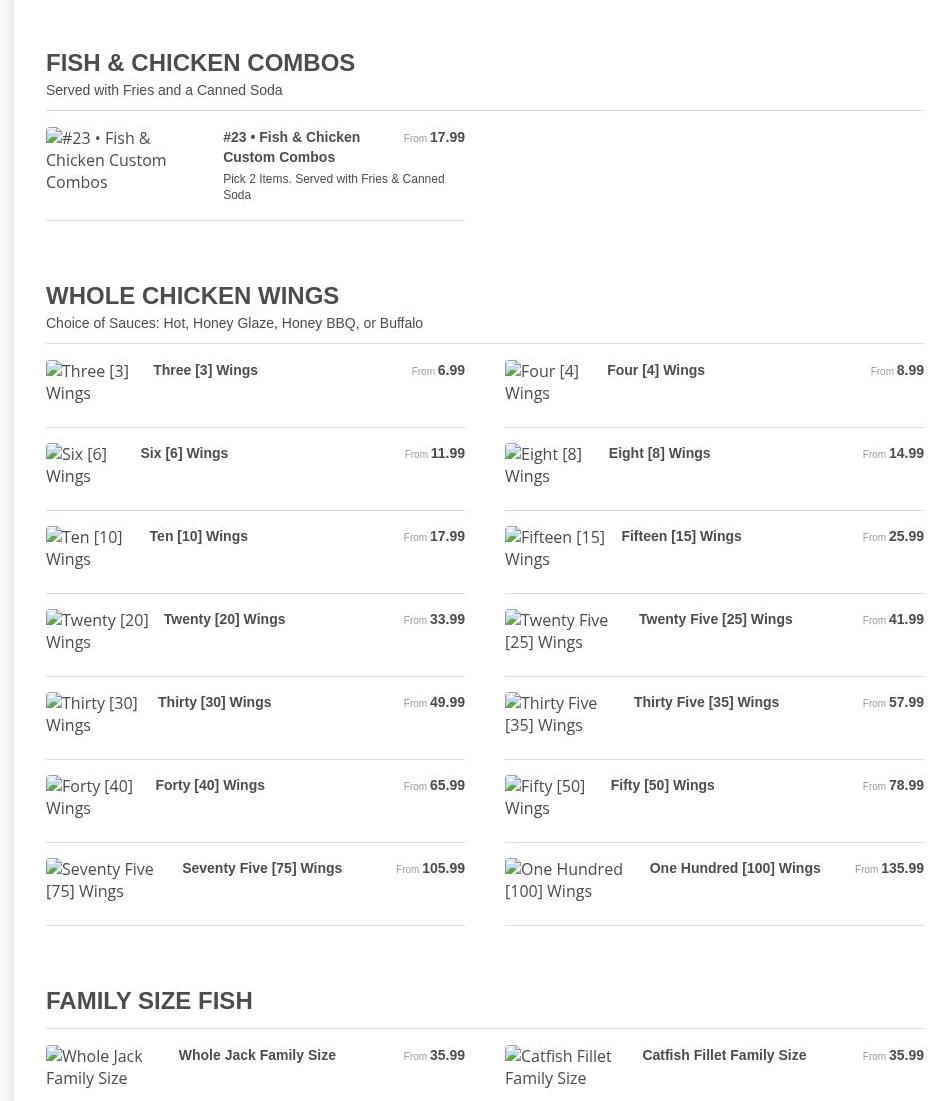The height and width of the screenshot is (1101, 950).
Task: Select the Seventy Five [75] Wings image
Action: pyautogui.click(x=100, y=880)
